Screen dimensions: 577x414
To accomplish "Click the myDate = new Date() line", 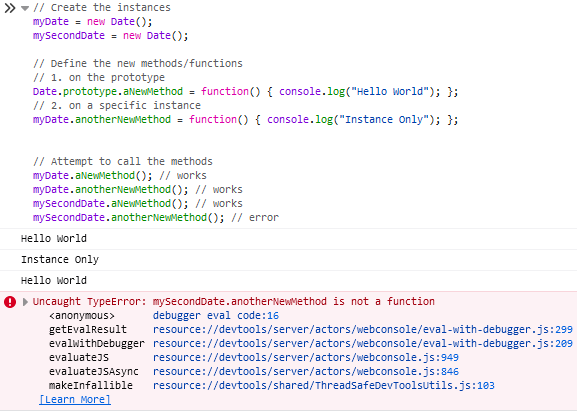I will pos(92,21).
